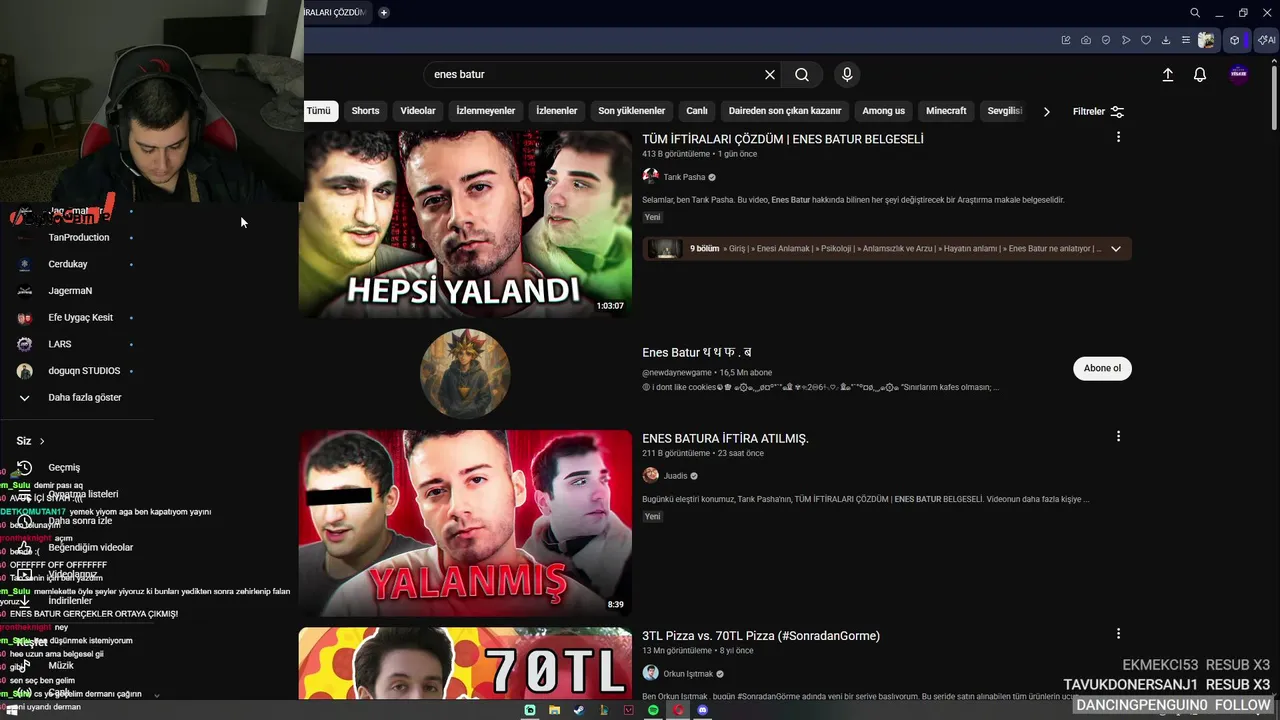Open the notifications bell
1280x720 pixels.
(x=1200, y=75)
